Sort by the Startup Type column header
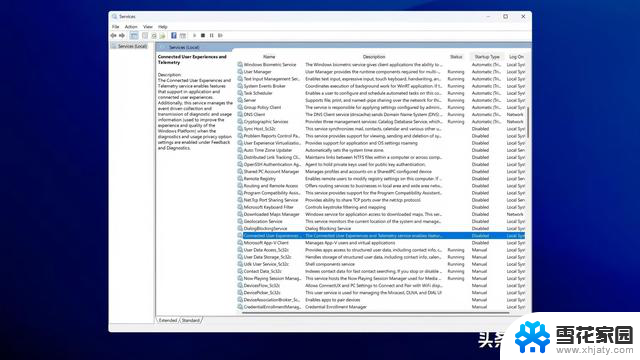 point(487,57)
